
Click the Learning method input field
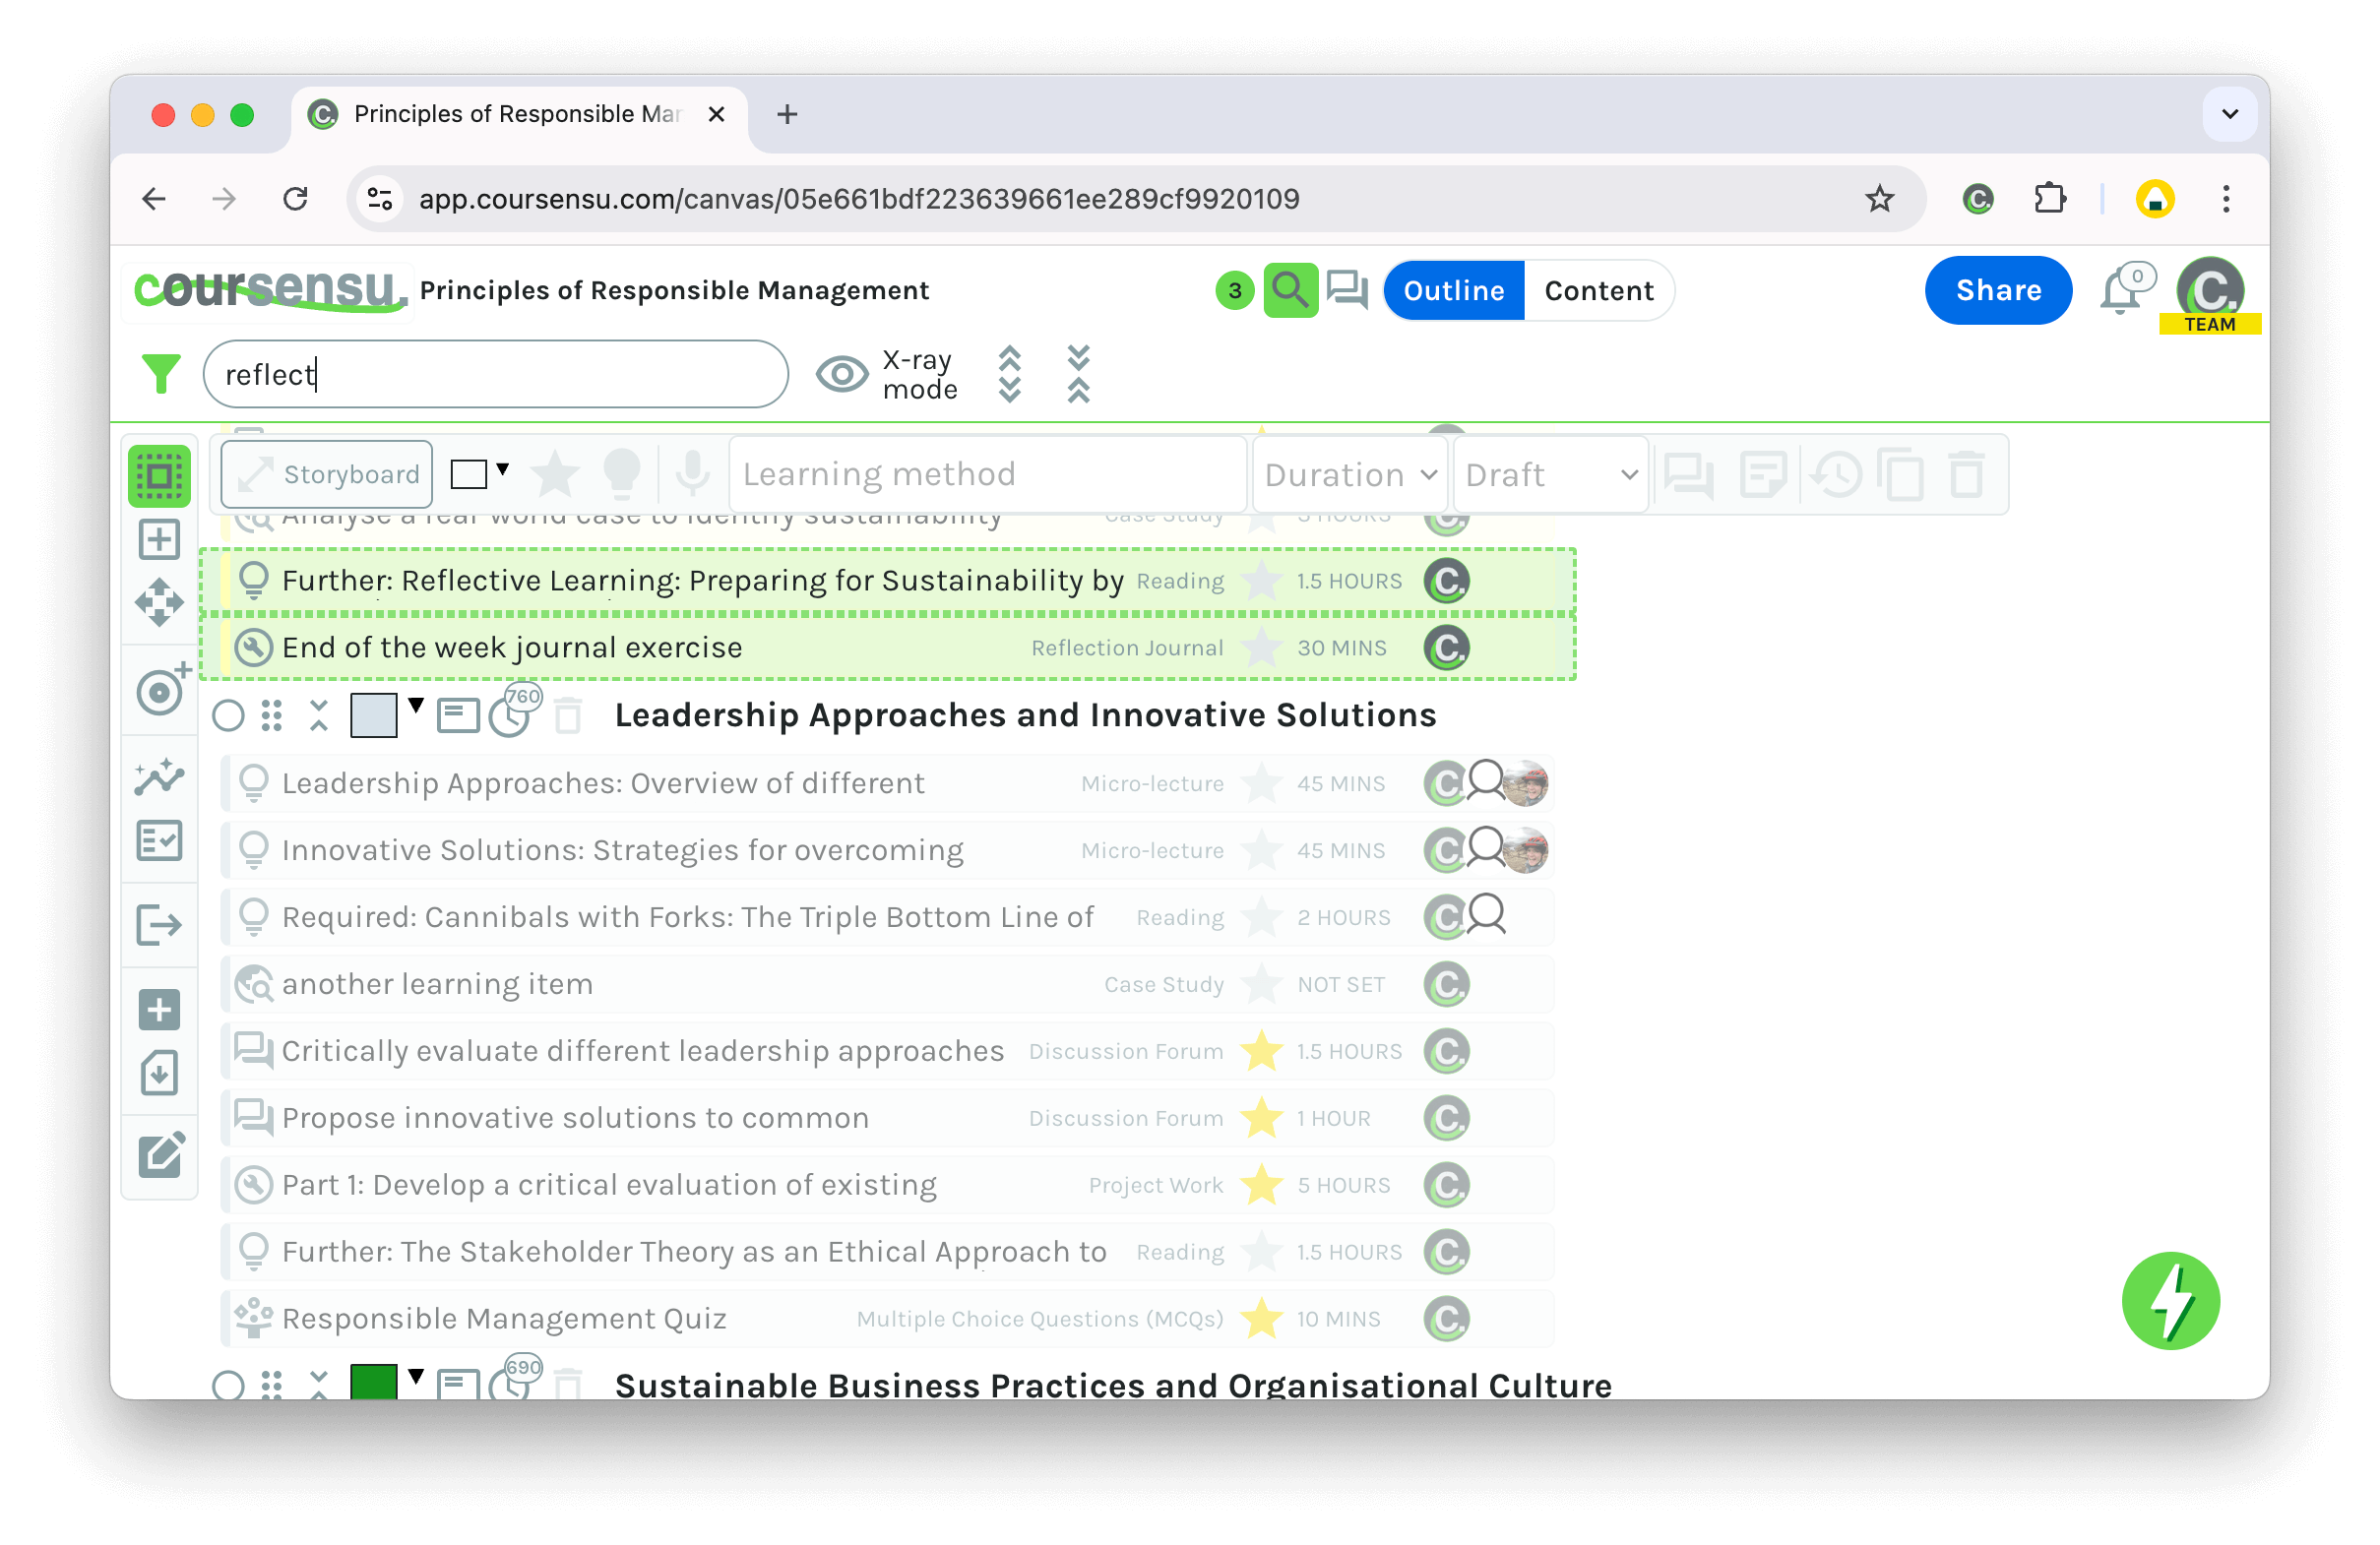click(987, 474)
